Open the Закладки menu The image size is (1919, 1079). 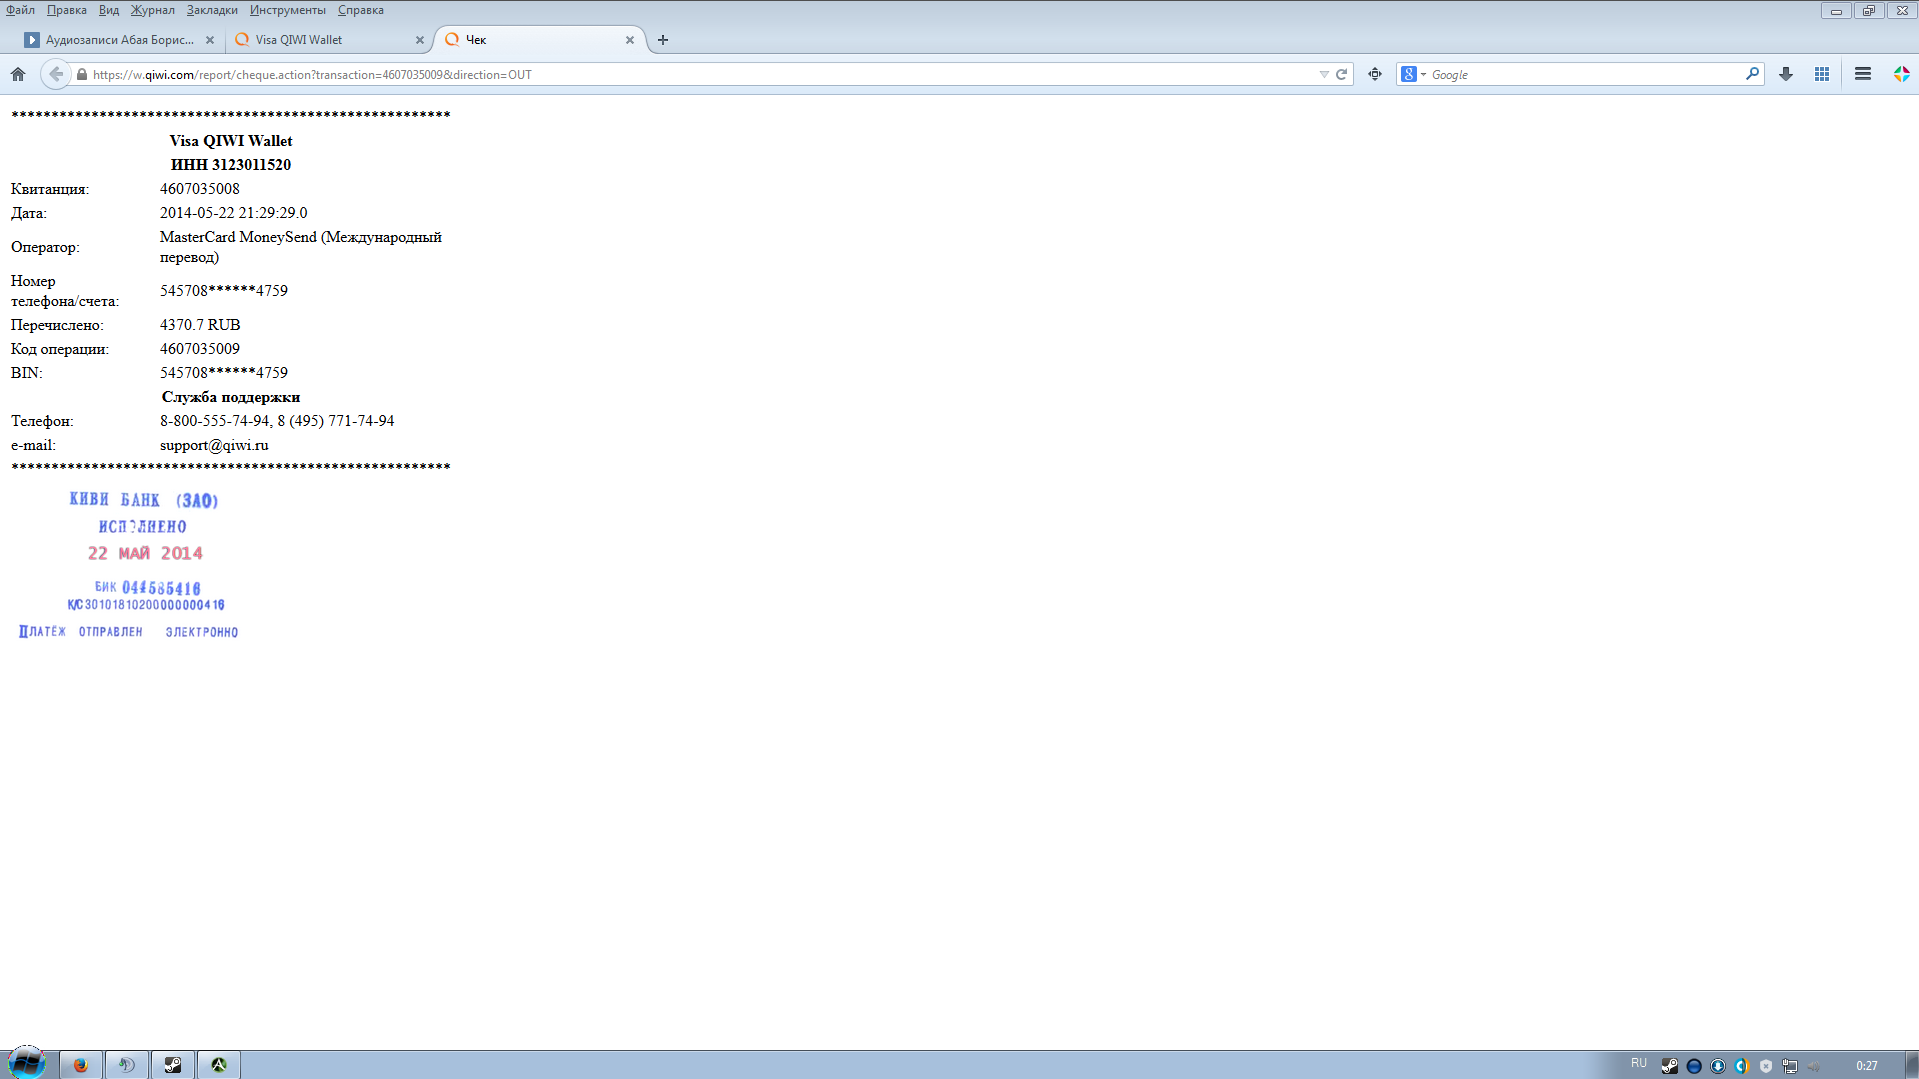pos(212,10)
